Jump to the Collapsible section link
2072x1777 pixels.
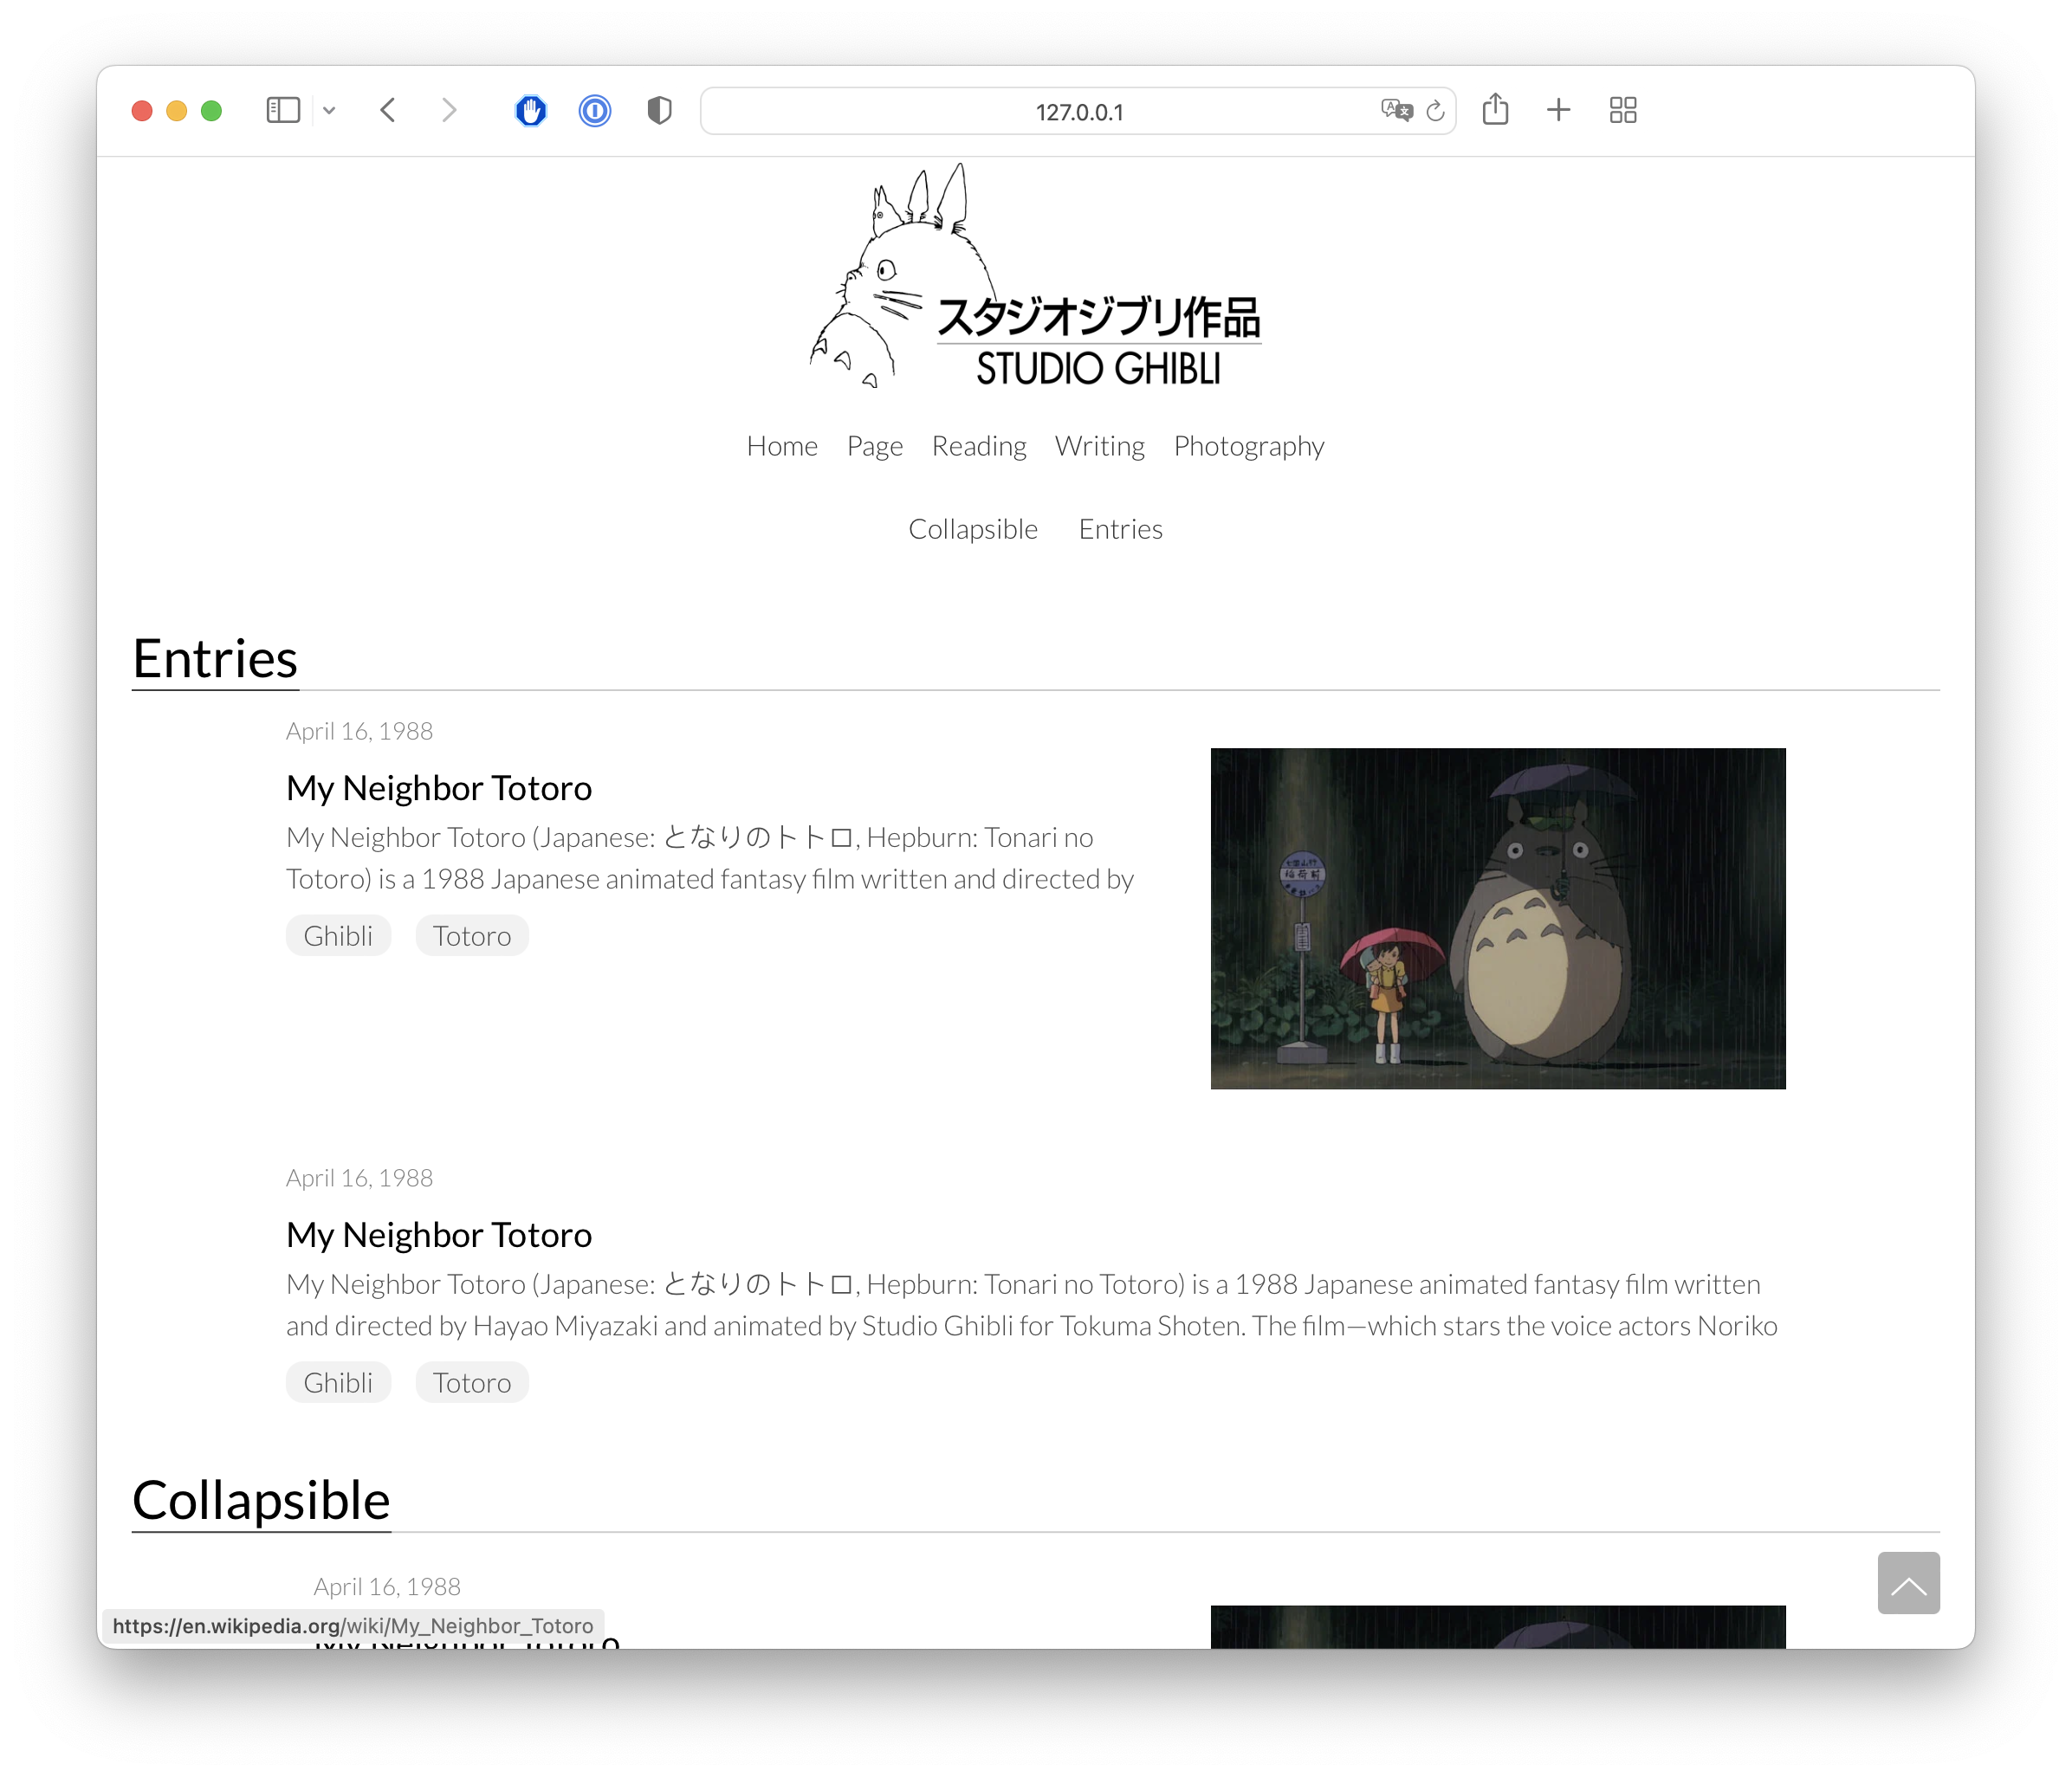[x=972, y=529]
